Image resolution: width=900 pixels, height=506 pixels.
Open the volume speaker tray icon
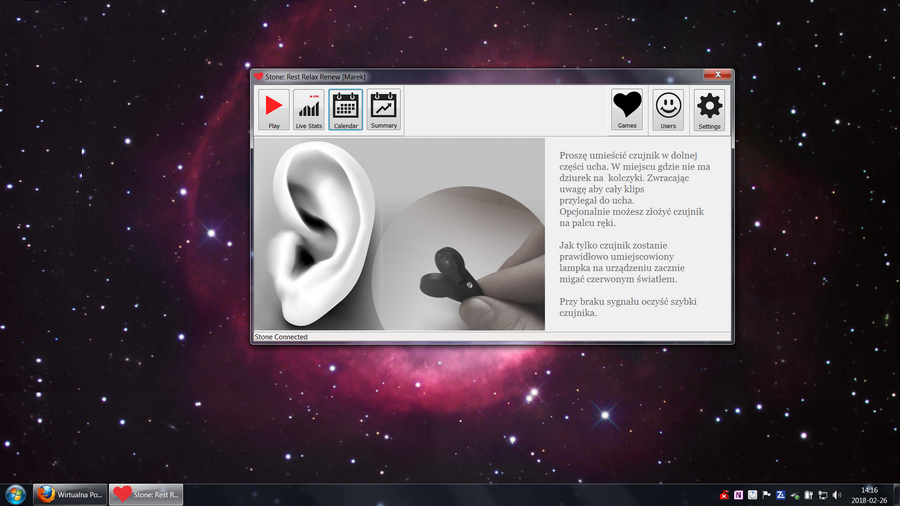(x=837, y=495)
